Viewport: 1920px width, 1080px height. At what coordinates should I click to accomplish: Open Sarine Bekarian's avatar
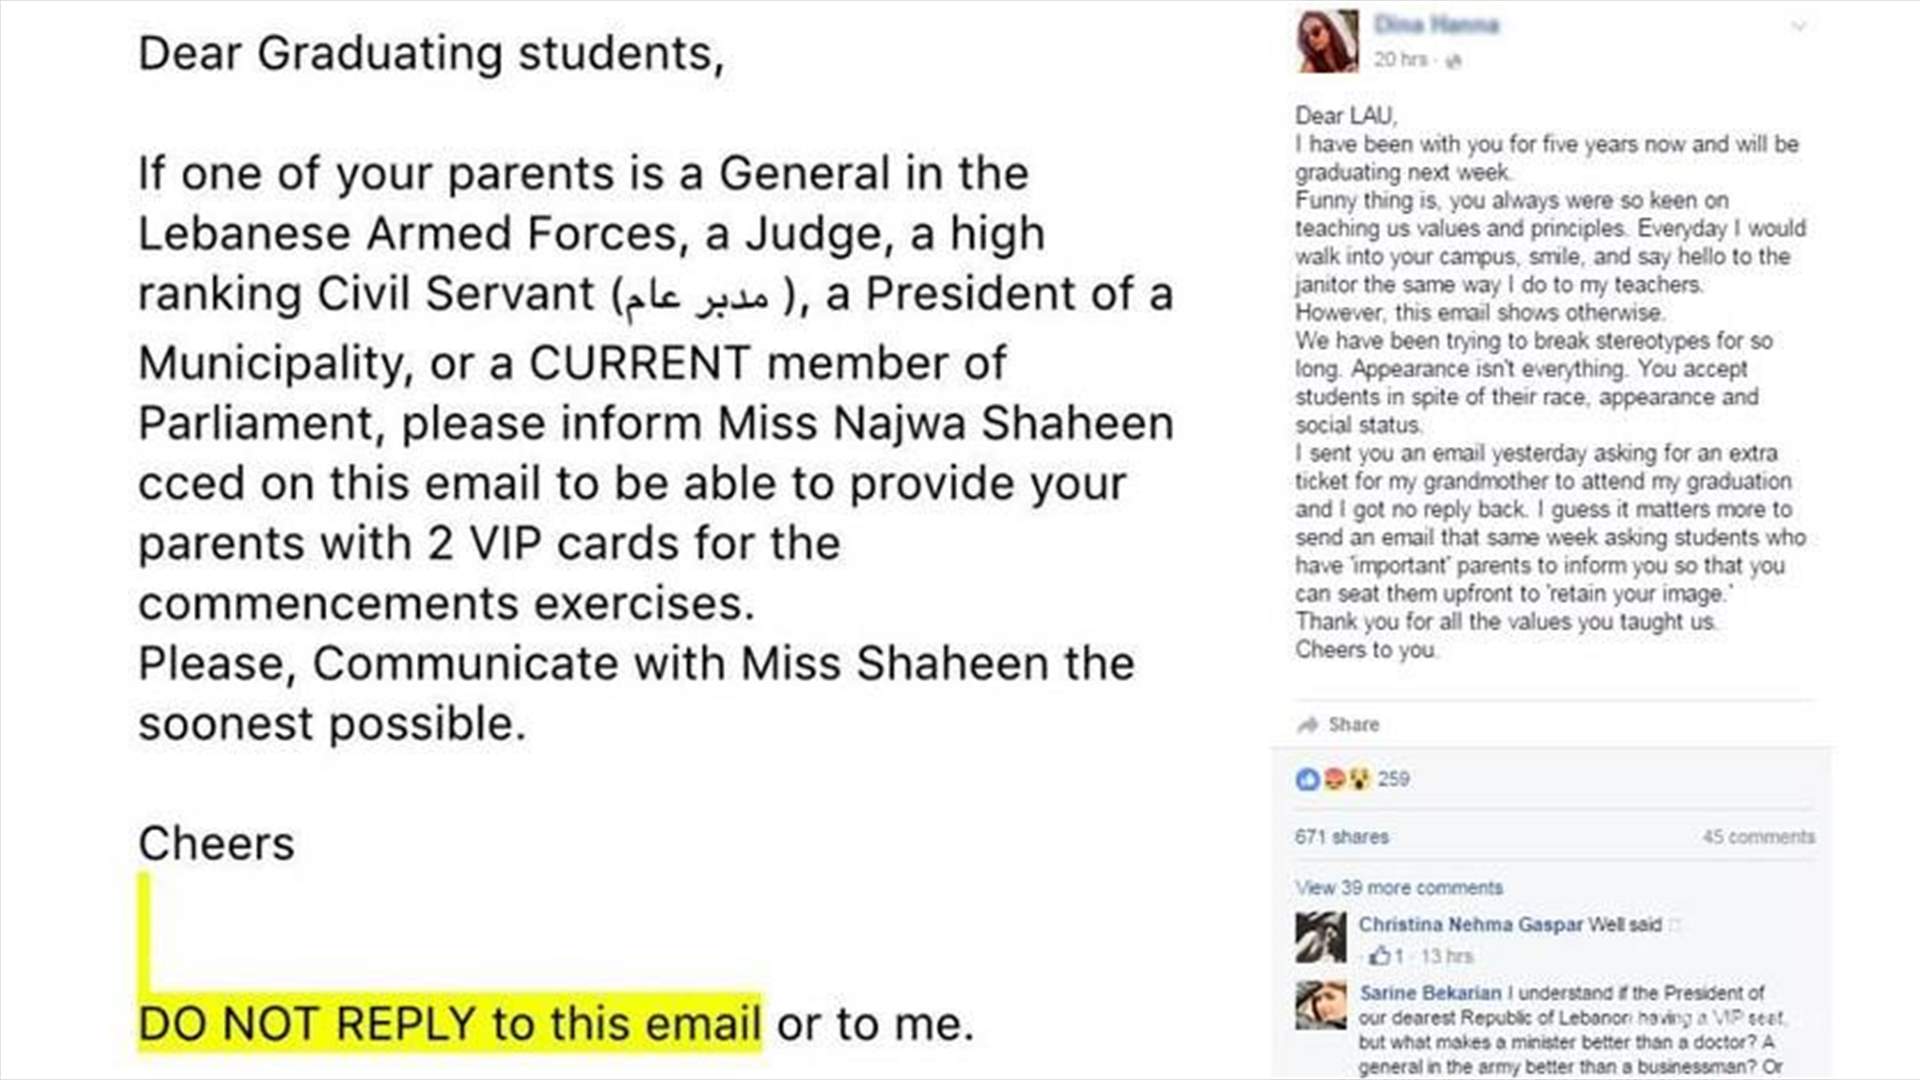coord(1320,1005)
